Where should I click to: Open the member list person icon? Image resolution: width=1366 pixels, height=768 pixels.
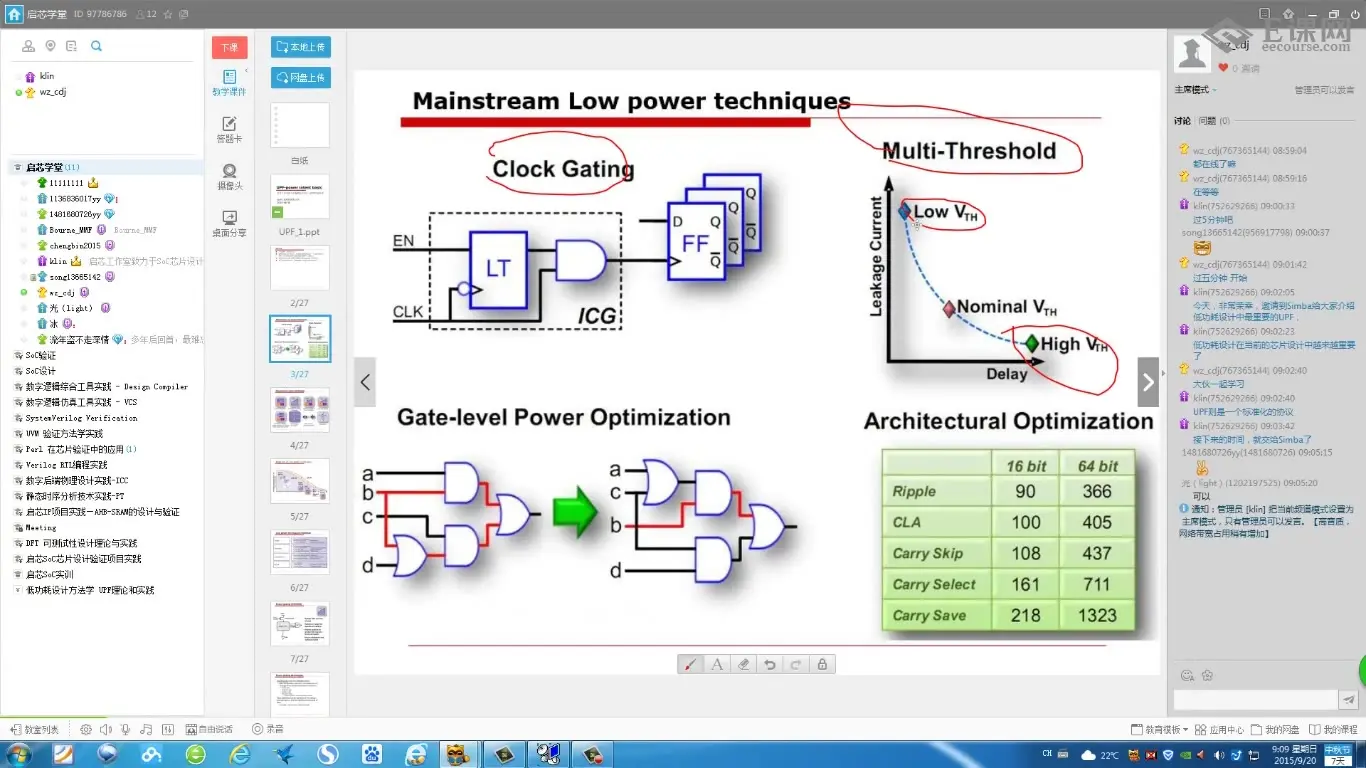pos(28,46)
